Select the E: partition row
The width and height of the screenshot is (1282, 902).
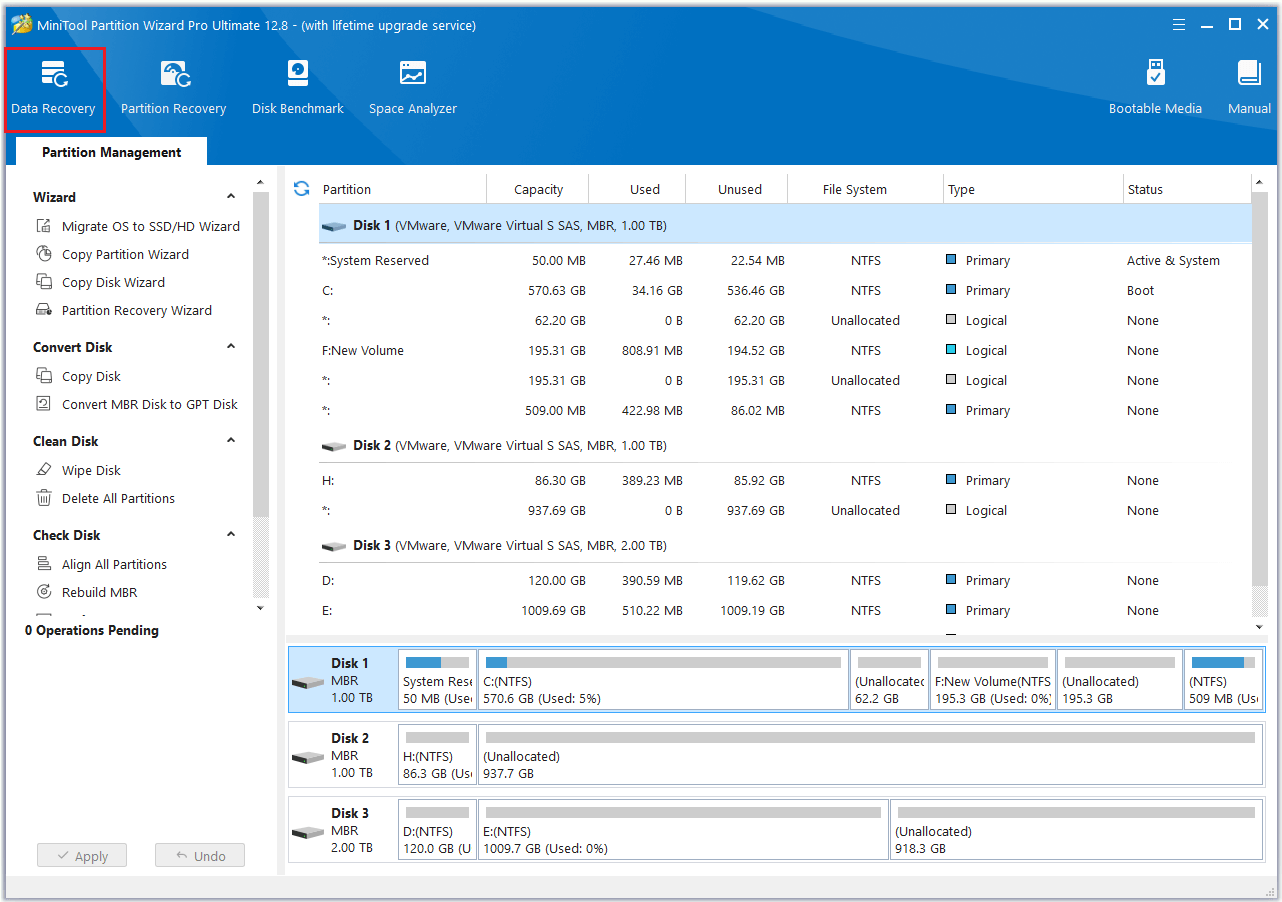pos(785,610)
